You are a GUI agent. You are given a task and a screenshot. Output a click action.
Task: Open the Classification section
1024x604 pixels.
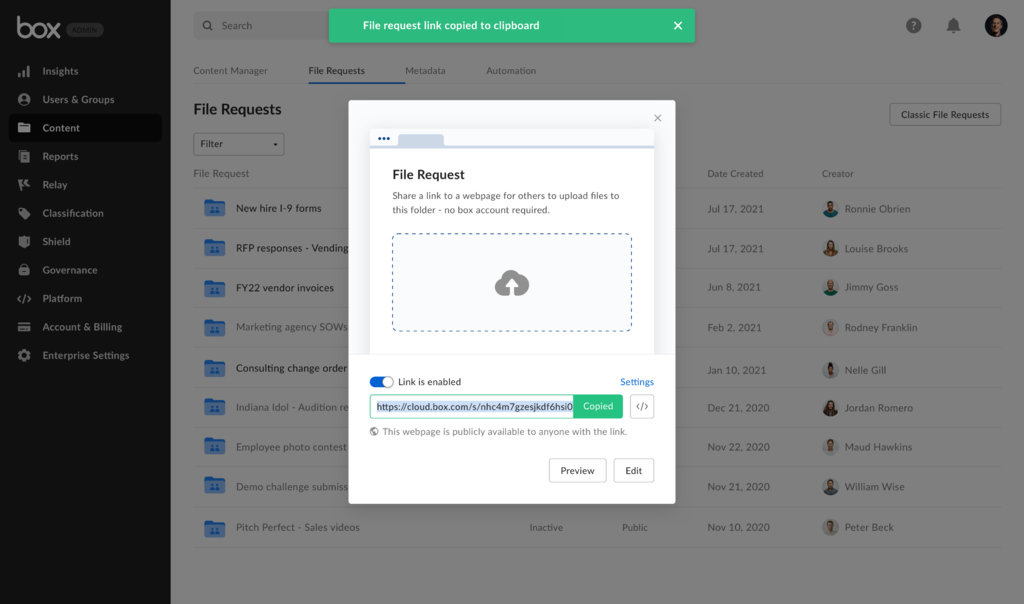tap(72, 212)
